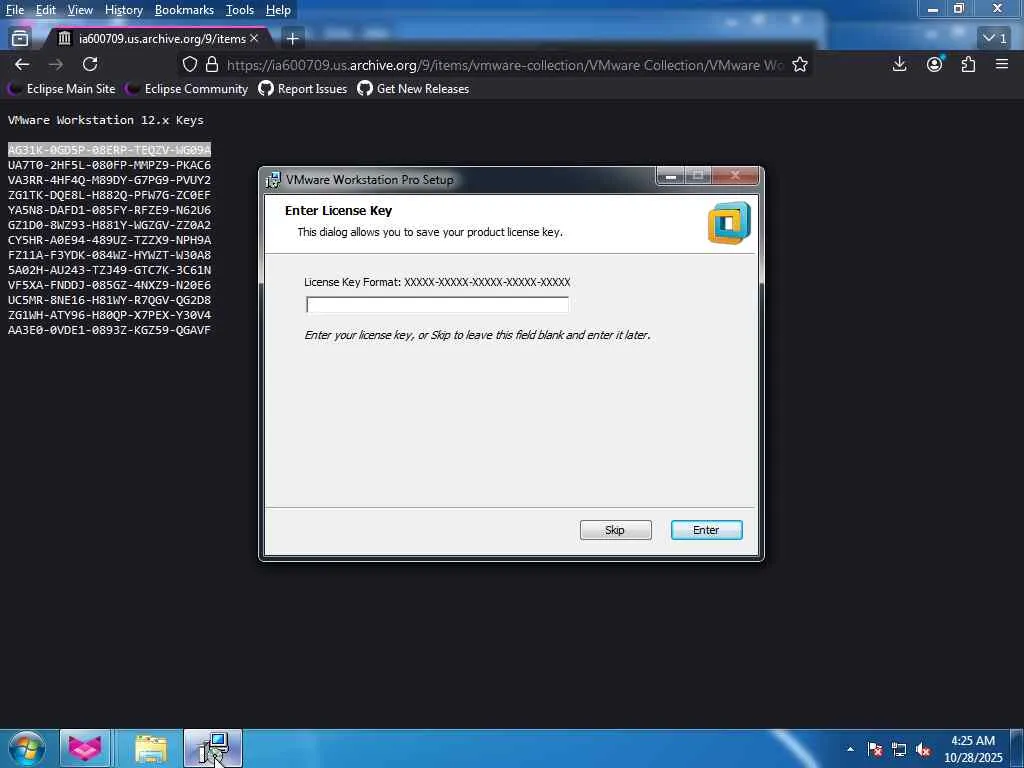Bookmark this page with the star
1024x768 pixels.
tap(800, 64)
